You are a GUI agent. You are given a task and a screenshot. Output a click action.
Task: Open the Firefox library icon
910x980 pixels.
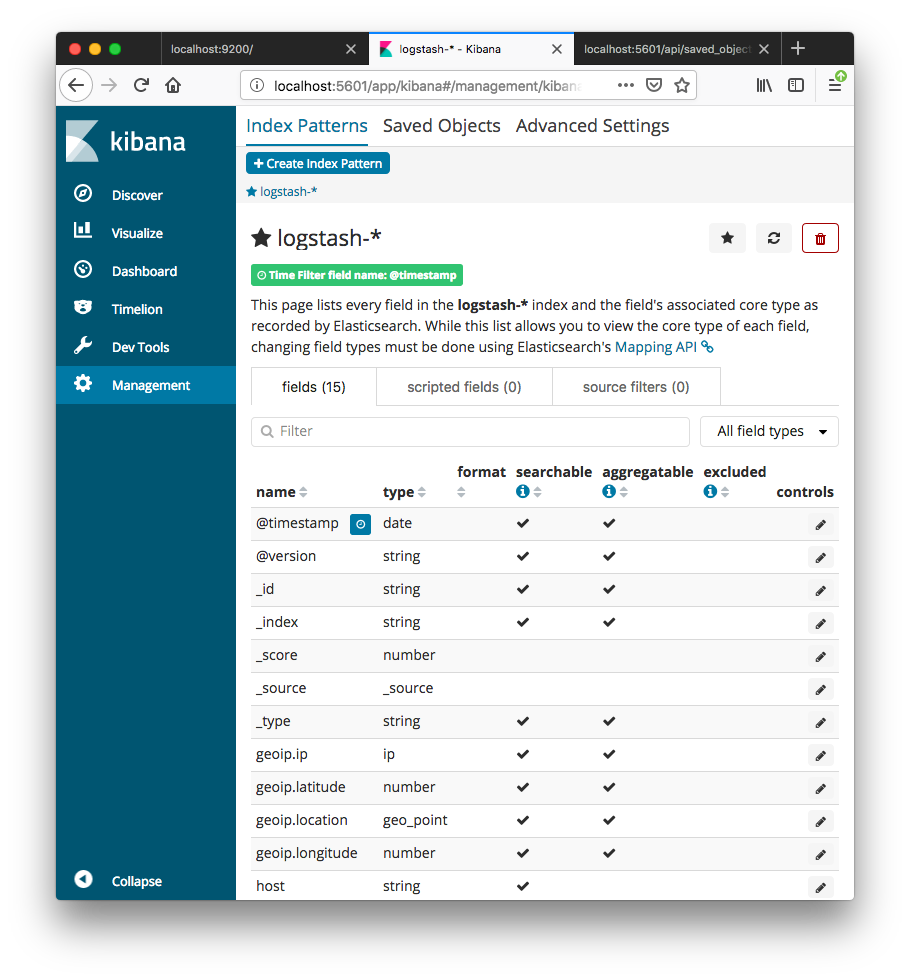point(764,85)
